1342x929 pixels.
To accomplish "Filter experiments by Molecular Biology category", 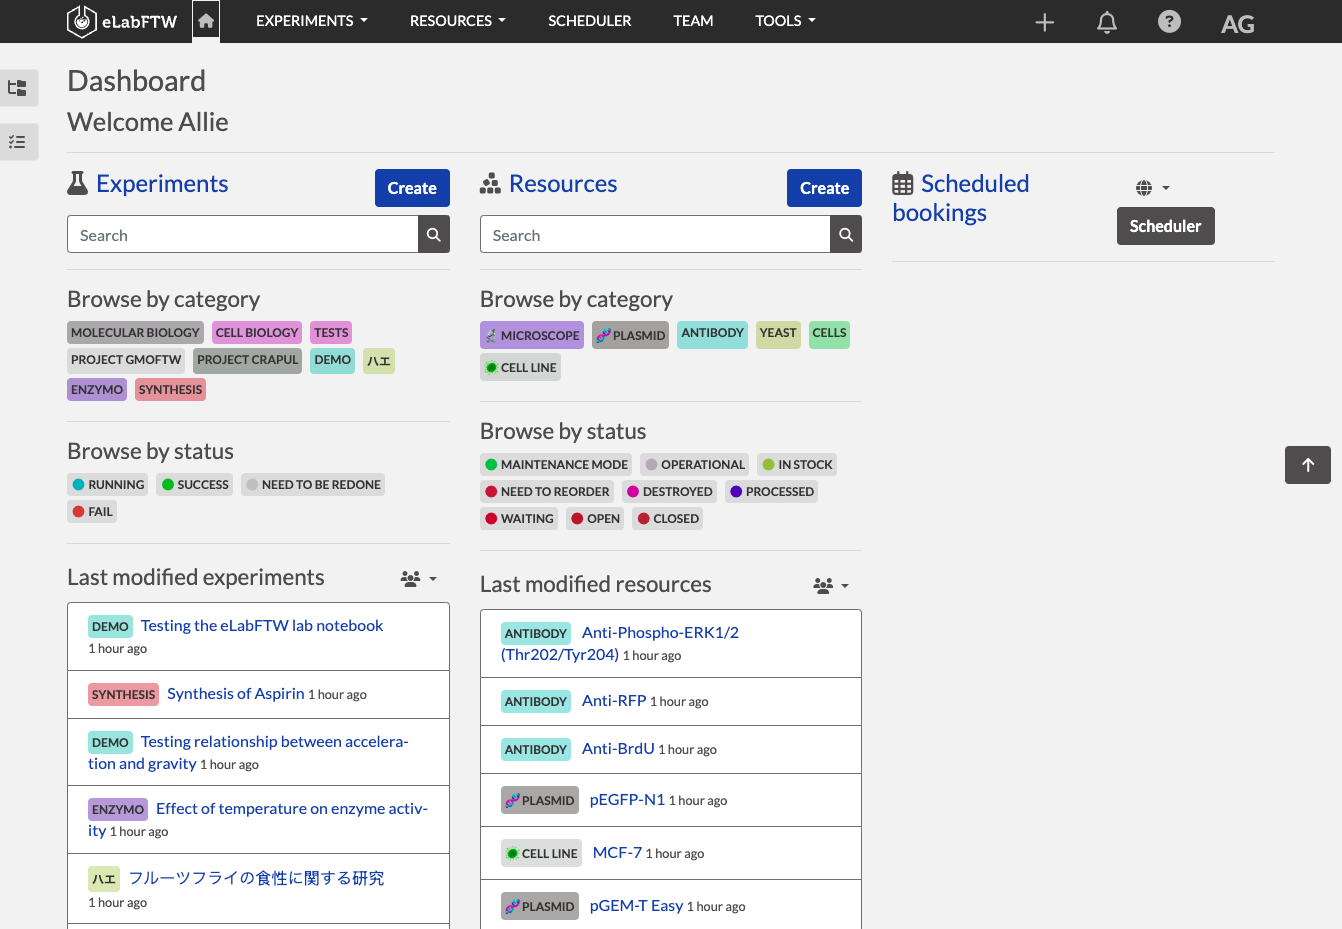I will click(135, 333).
